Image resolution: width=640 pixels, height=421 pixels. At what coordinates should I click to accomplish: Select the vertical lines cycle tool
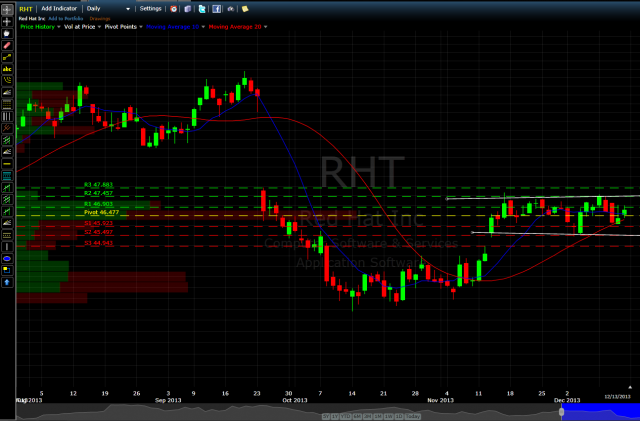coord(7,116)
